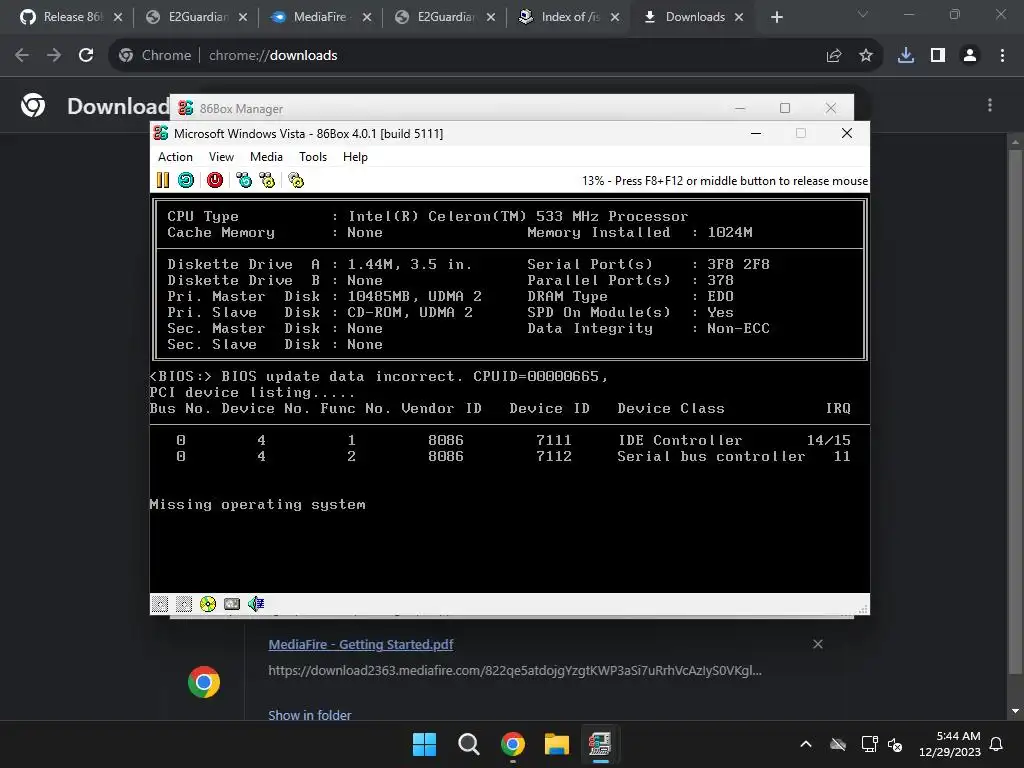Click the muted volume tray icon
This screenshot has width=1024, height=768.
tap(895, 744)
